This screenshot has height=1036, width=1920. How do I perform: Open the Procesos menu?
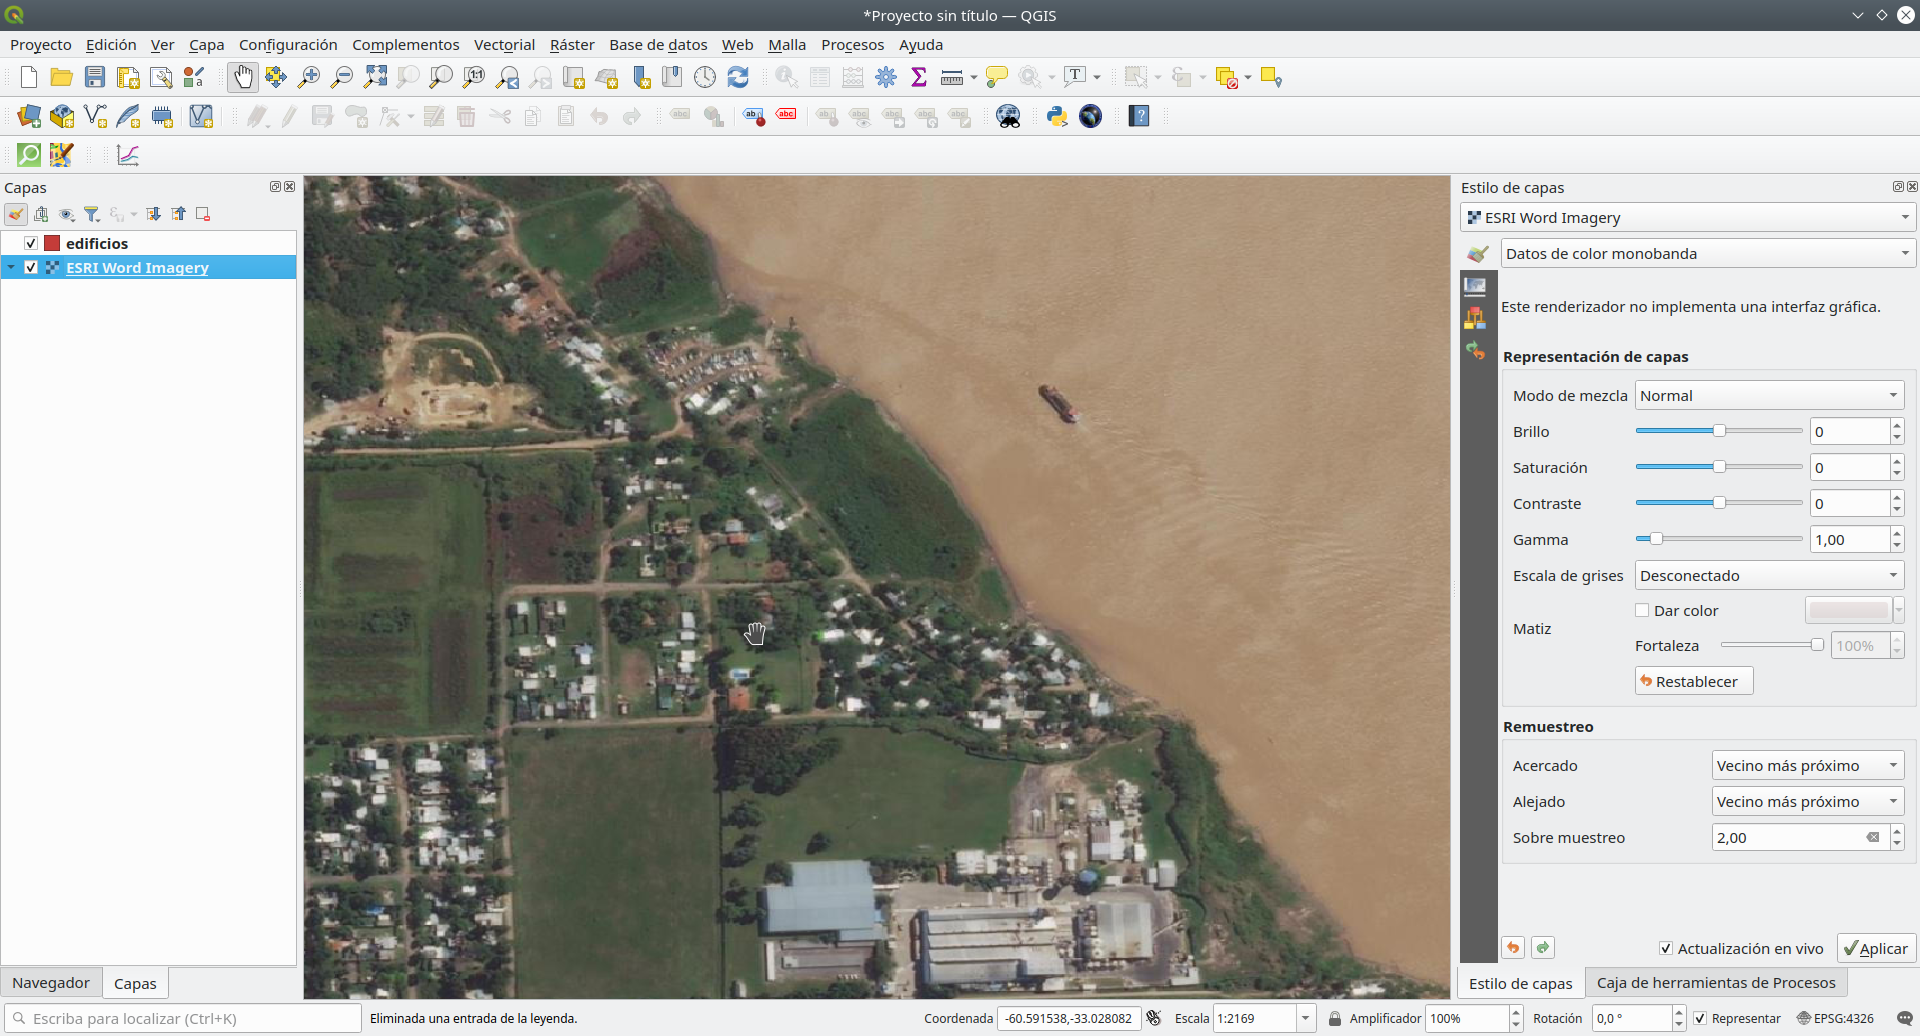(x=852, y=44)
